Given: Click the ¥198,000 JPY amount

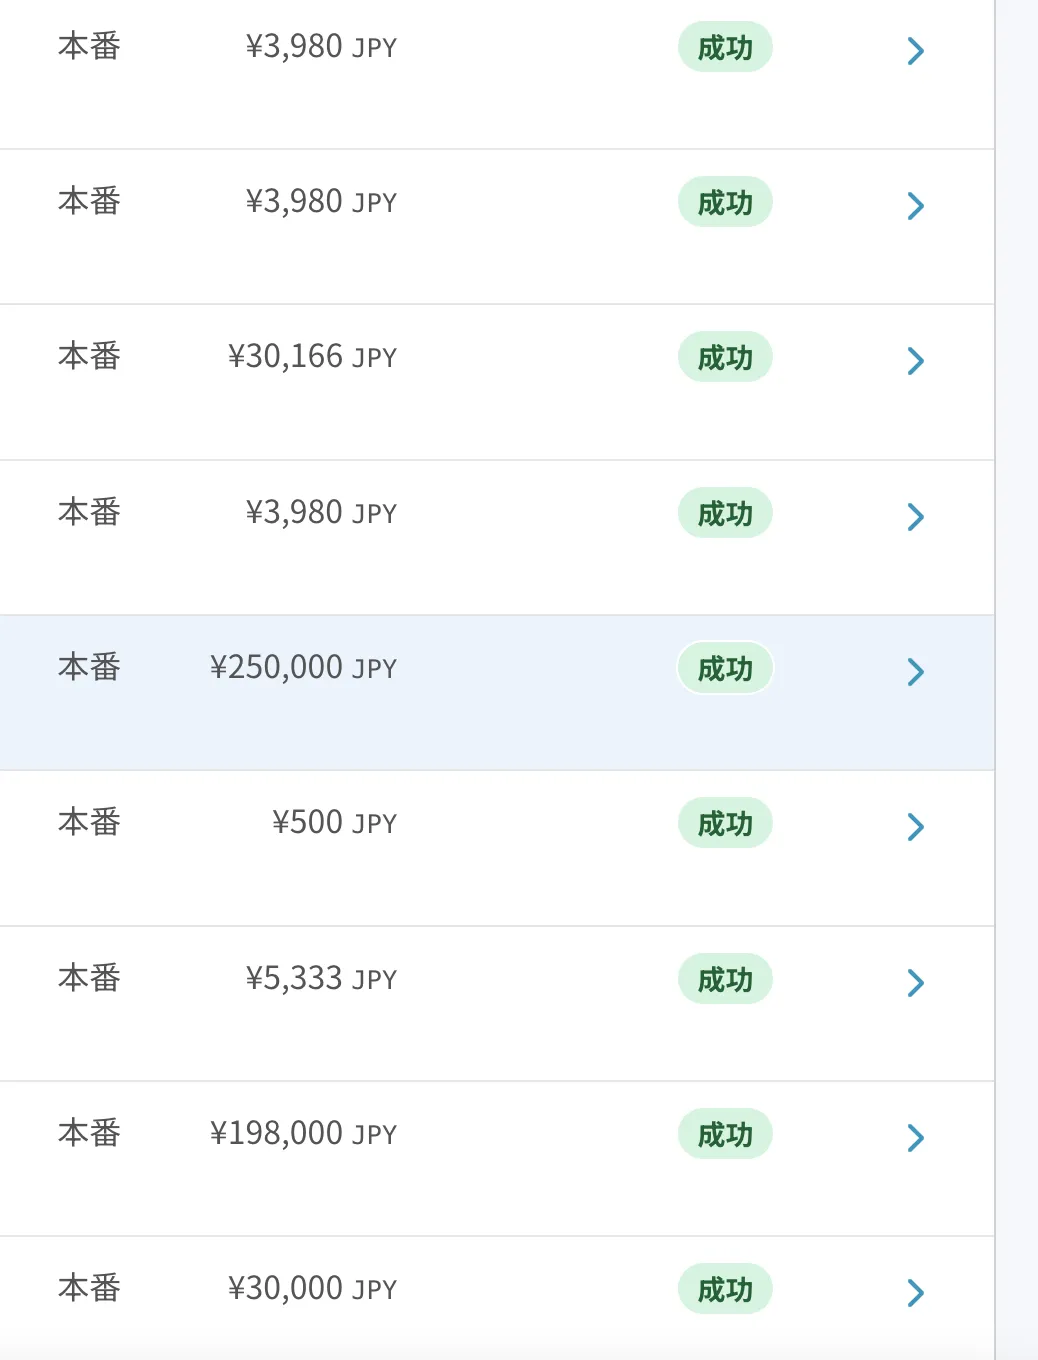Looking at the screenshot, I should (303, 1133).
